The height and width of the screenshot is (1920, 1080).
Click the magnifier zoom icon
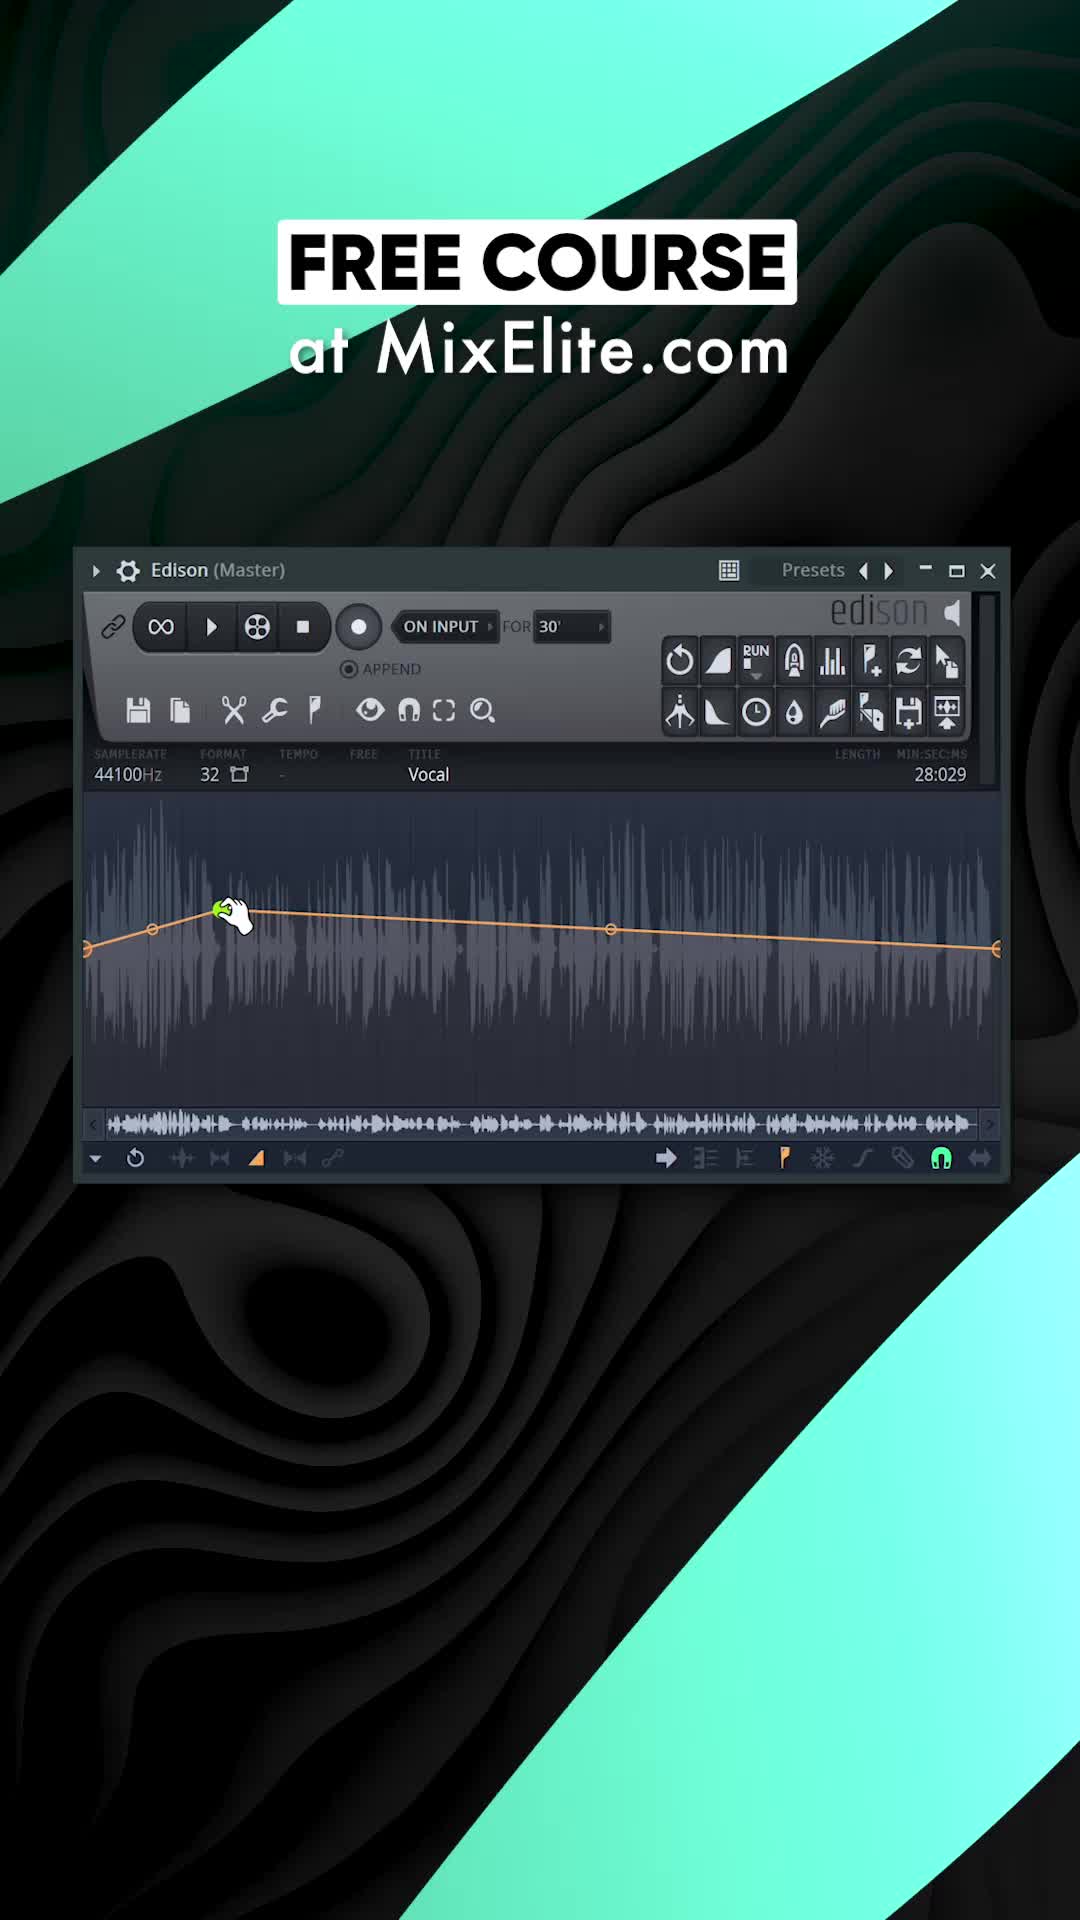point(483,710)
